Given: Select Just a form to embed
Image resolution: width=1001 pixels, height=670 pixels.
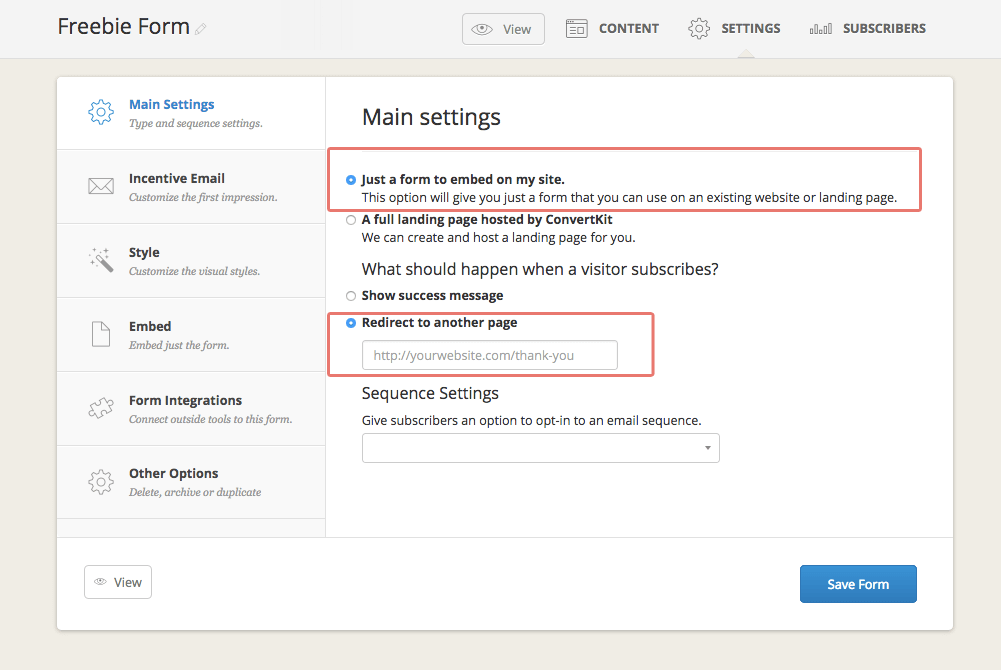Looking at the screenshot, I should point(351,180).
